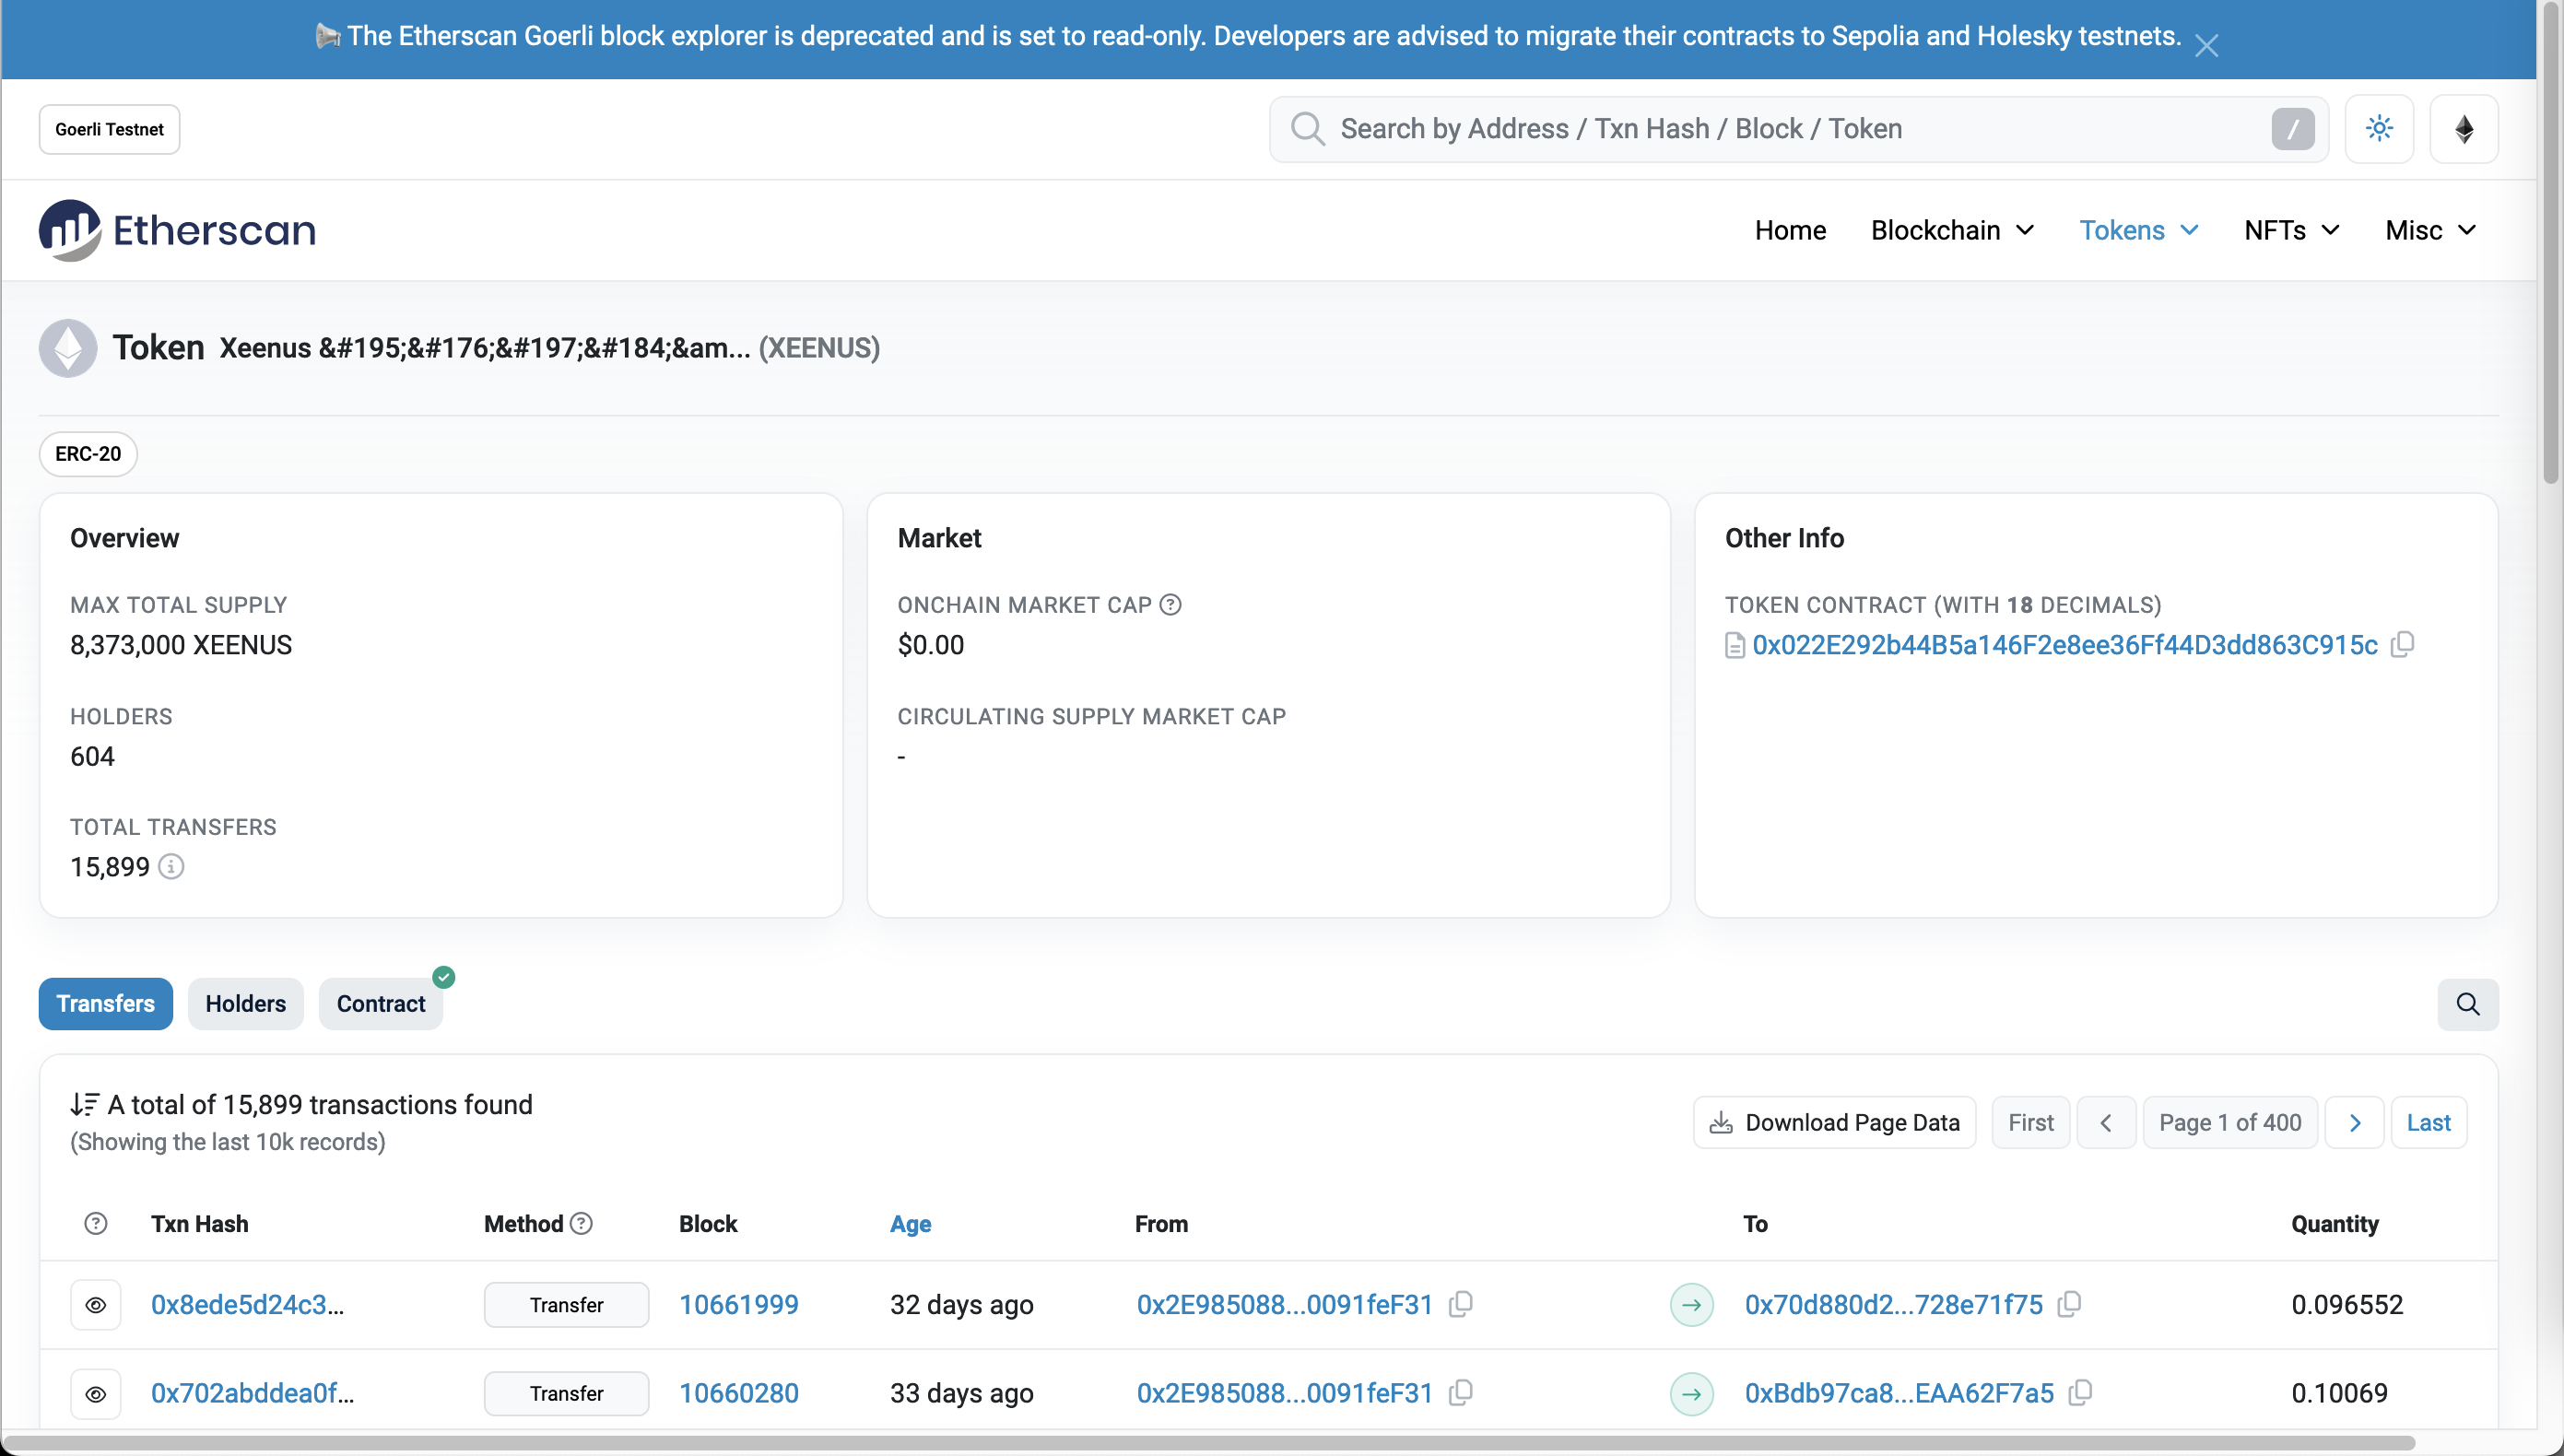This screenshot has height=1456, width=2564.
Task: Open block 10661999 link
Action: (738, 1305)
